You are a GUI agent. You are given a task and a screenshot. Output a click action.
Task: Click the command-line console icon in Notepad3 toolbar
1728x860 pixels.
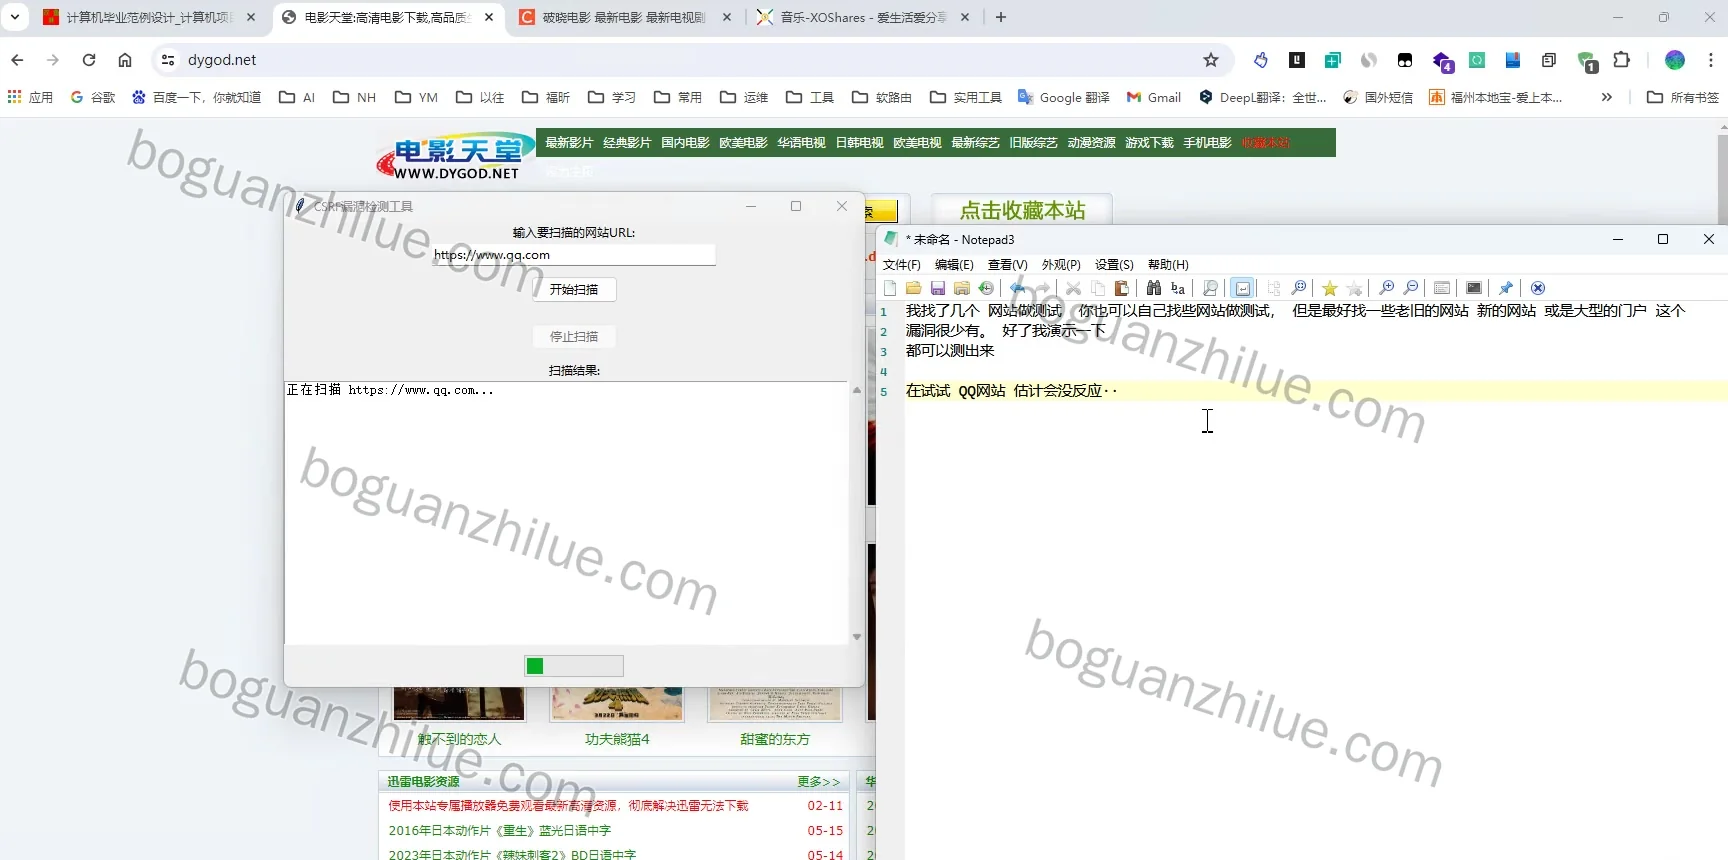1474,288
